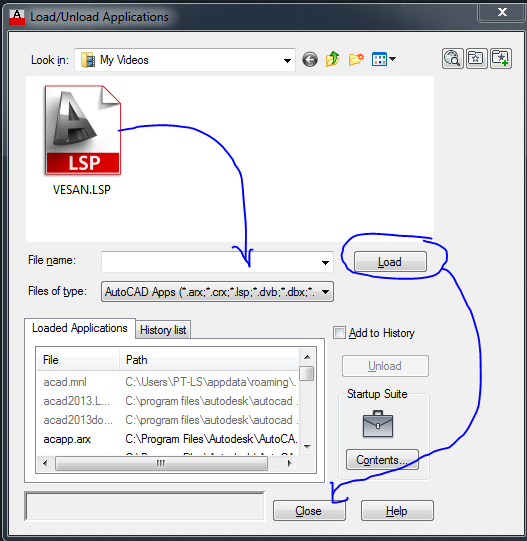Select the acad2013do... list entry
Viewport: 527px width, 541px height.
pyautogui.click(x=78, y=420)
